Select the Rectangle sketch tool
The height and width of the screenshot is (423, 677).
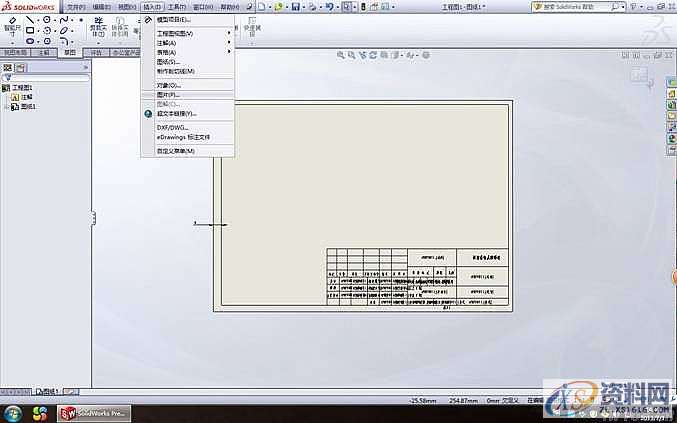(x=30, y=30)
